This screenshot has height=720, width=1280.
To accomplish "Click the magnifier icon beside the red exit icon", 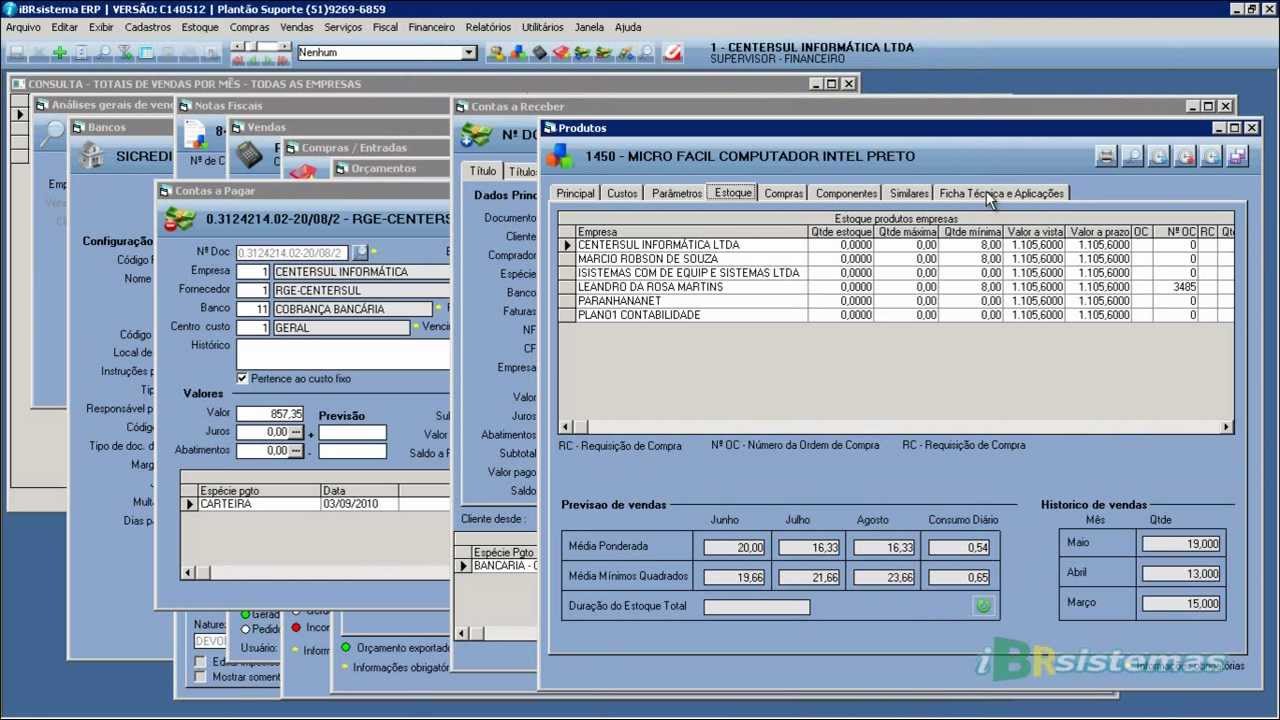I will coord(647,52).
